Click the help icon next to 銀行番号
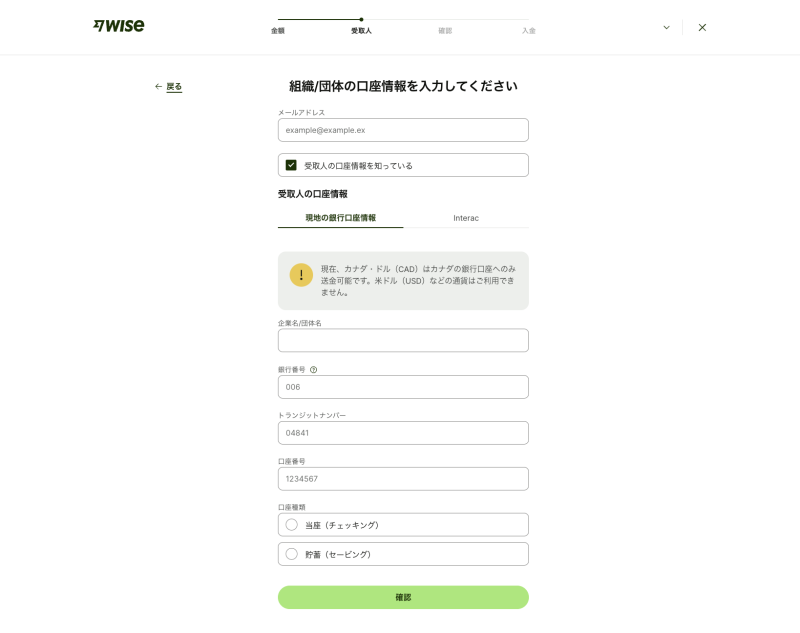The height and width of the screenshot is (633, 800). coord(313,369)
